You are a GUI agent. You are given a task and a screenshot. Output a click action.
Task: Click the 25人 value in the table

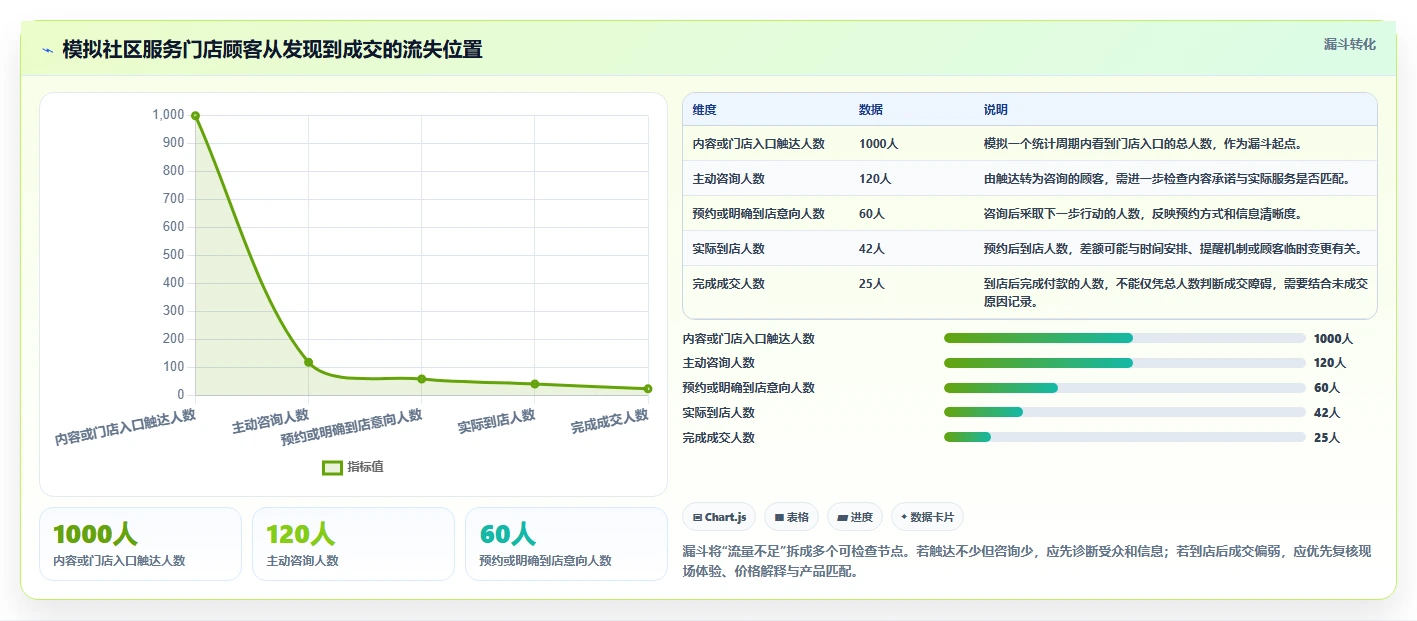click(872, 284)
